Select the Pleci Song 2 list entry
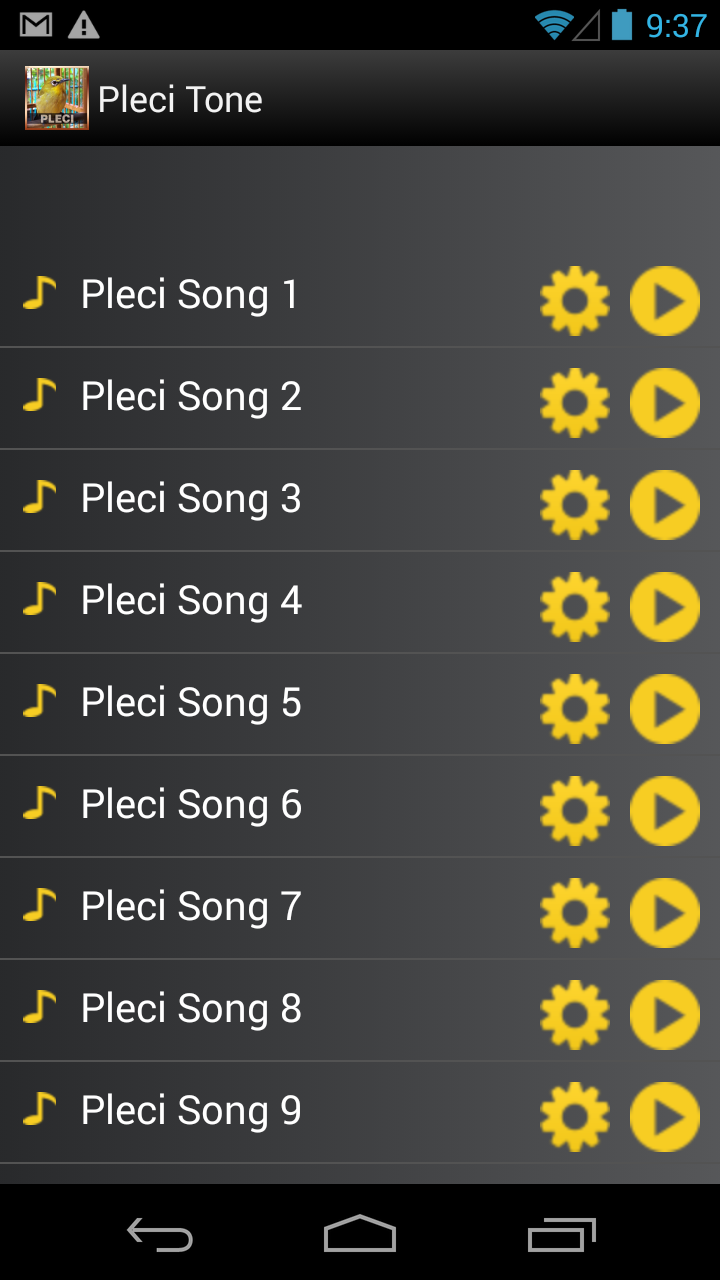The image size is (720, 1280). click(191, 397)
